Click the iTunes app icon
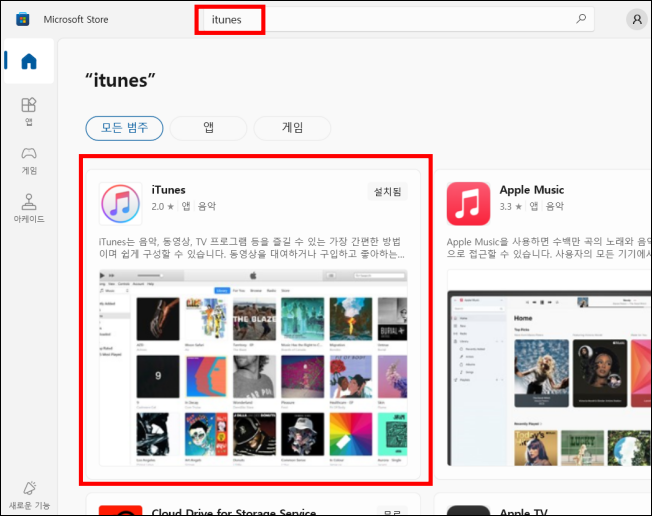Viewport: 652px width, 516px height. click(x=121, y=204)
